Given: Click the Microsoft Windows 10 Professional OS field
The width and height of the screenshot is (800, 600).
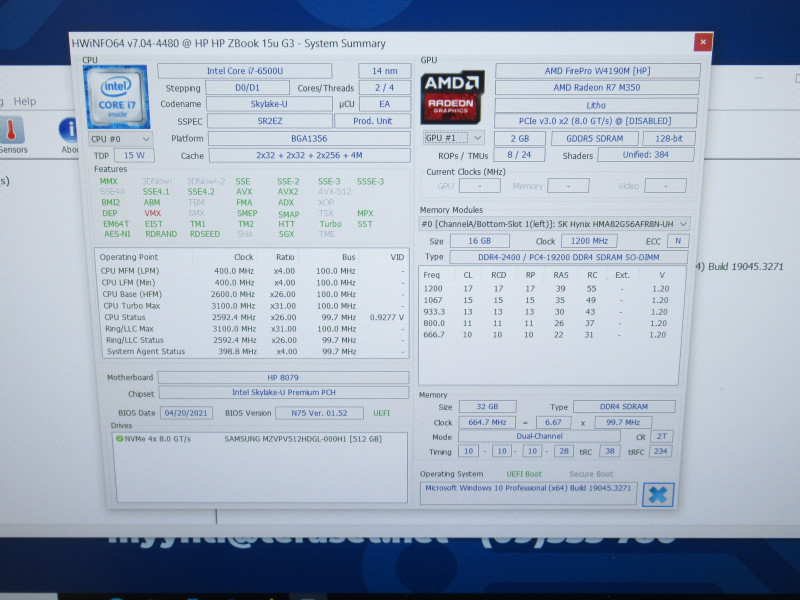Looking at the screenshot, I should coord(528,493).
